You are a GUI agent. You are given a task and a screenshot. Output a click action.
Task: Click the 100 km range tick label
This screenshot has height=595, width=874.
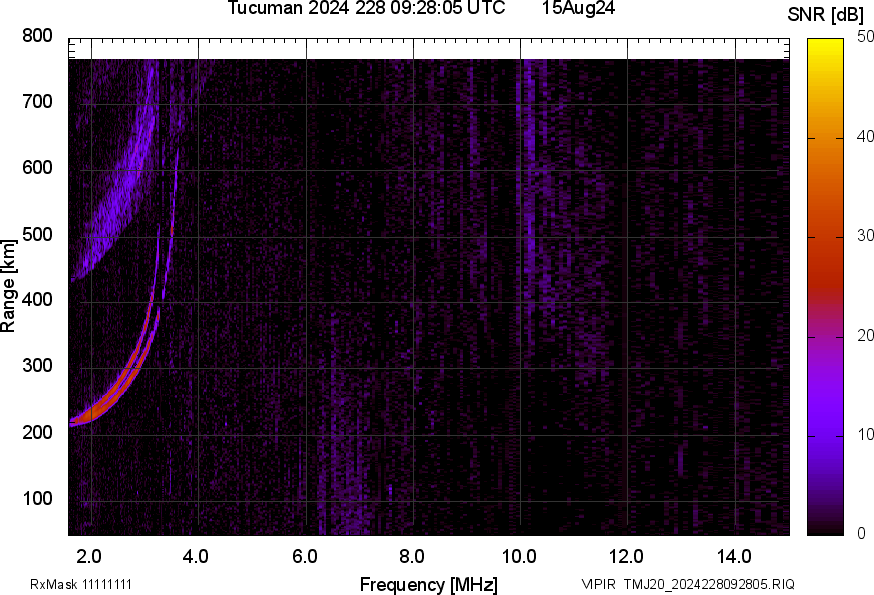(x=36, y=498)
